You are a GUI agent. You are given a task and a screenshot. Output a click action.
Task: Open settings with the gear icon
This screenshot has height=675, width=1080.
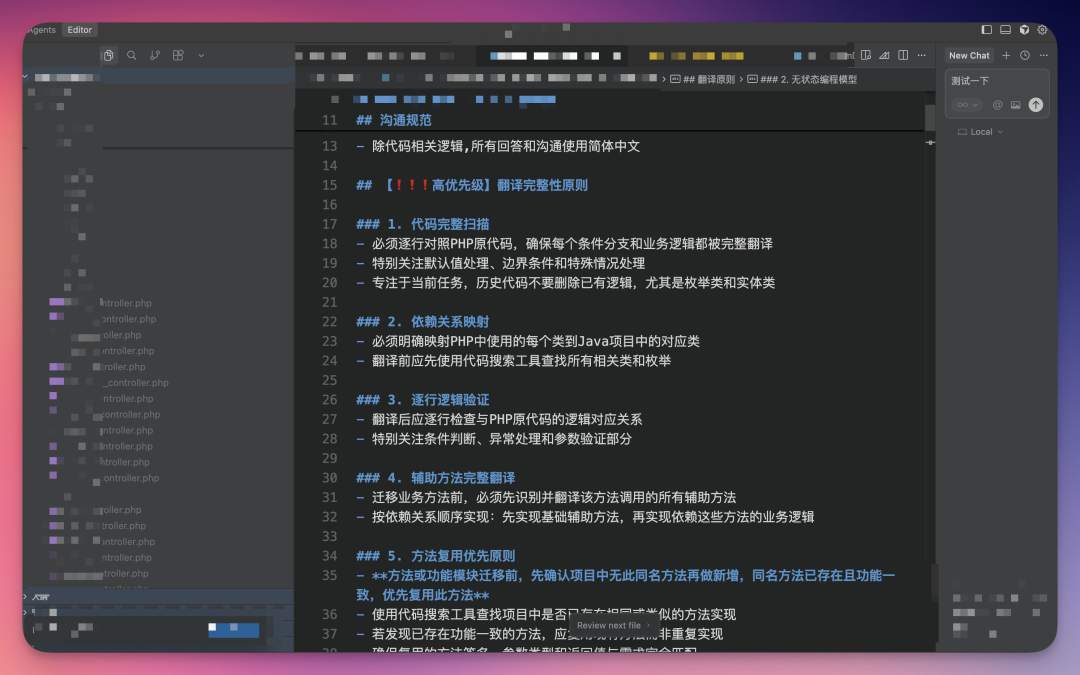point(1042,29)
